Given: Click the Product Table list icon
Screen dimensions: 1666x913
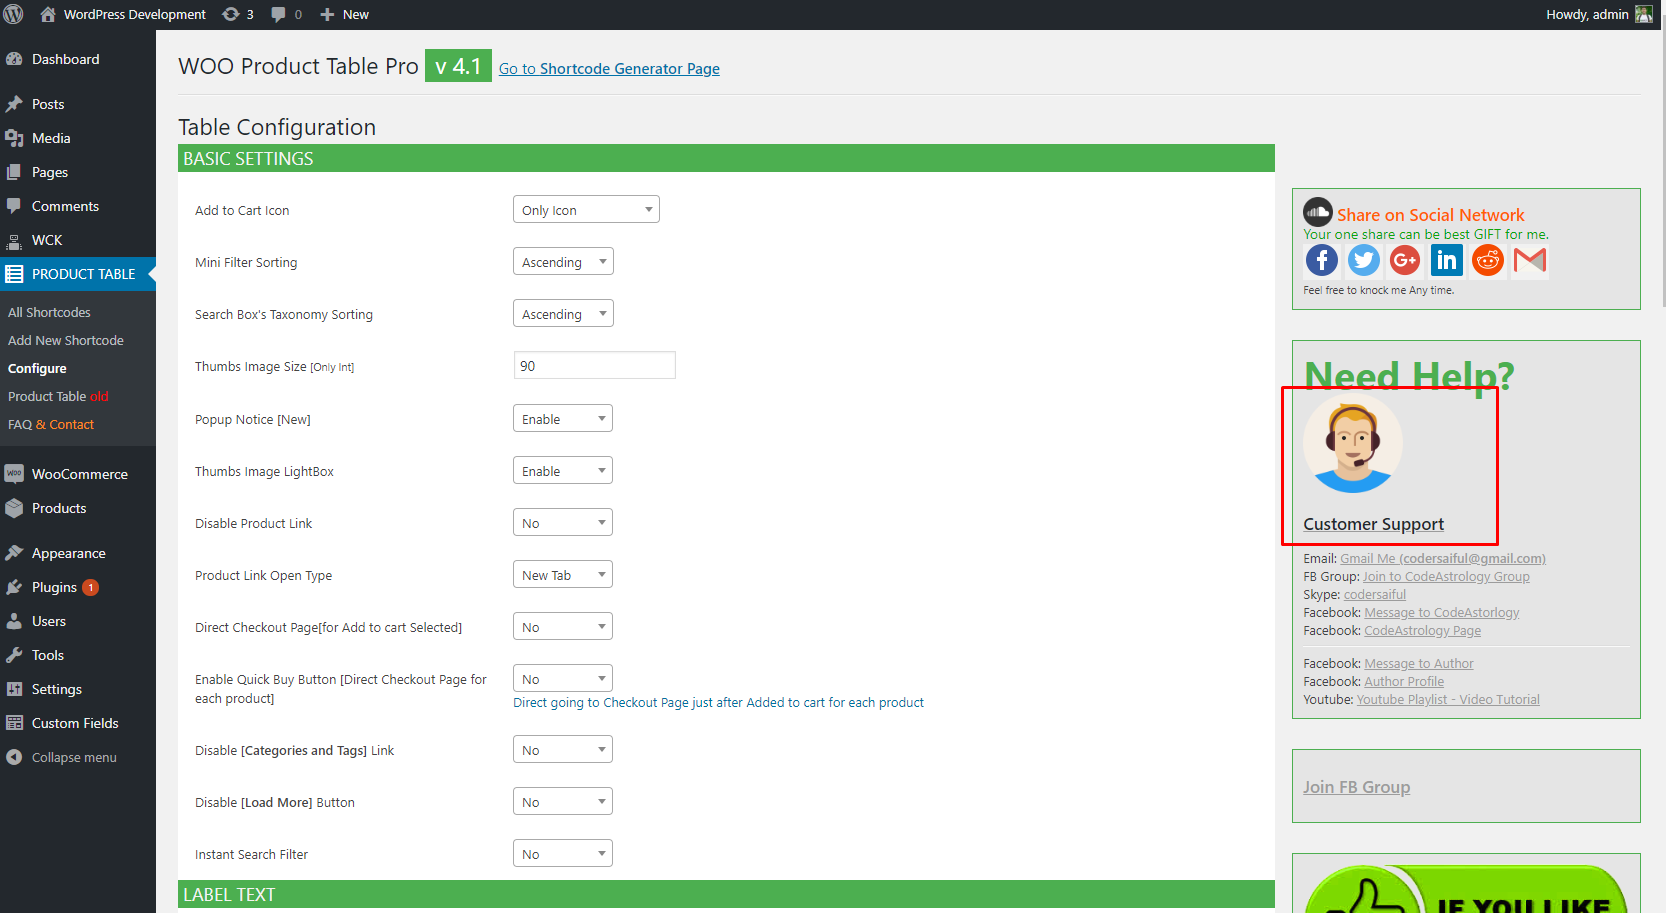Looking at the screenshot, I should pyautogui.click(x=14, y=274).
